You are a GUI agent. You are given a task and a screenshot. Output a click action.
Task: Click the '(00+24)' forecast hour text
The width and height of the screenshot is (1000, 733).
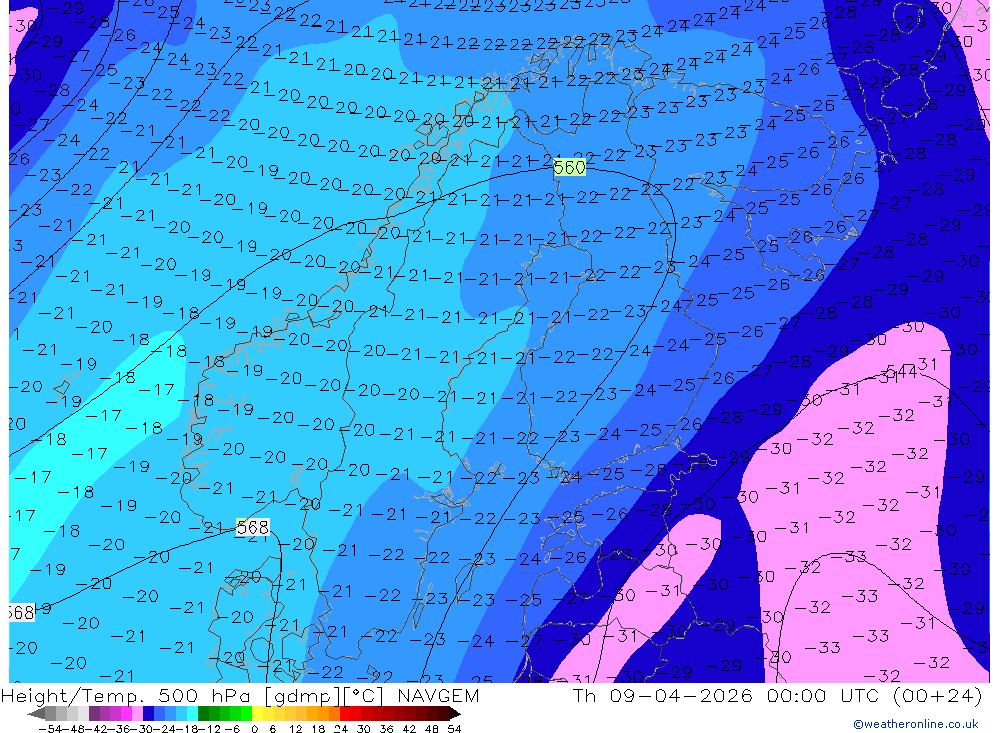[x=937, y=695]
